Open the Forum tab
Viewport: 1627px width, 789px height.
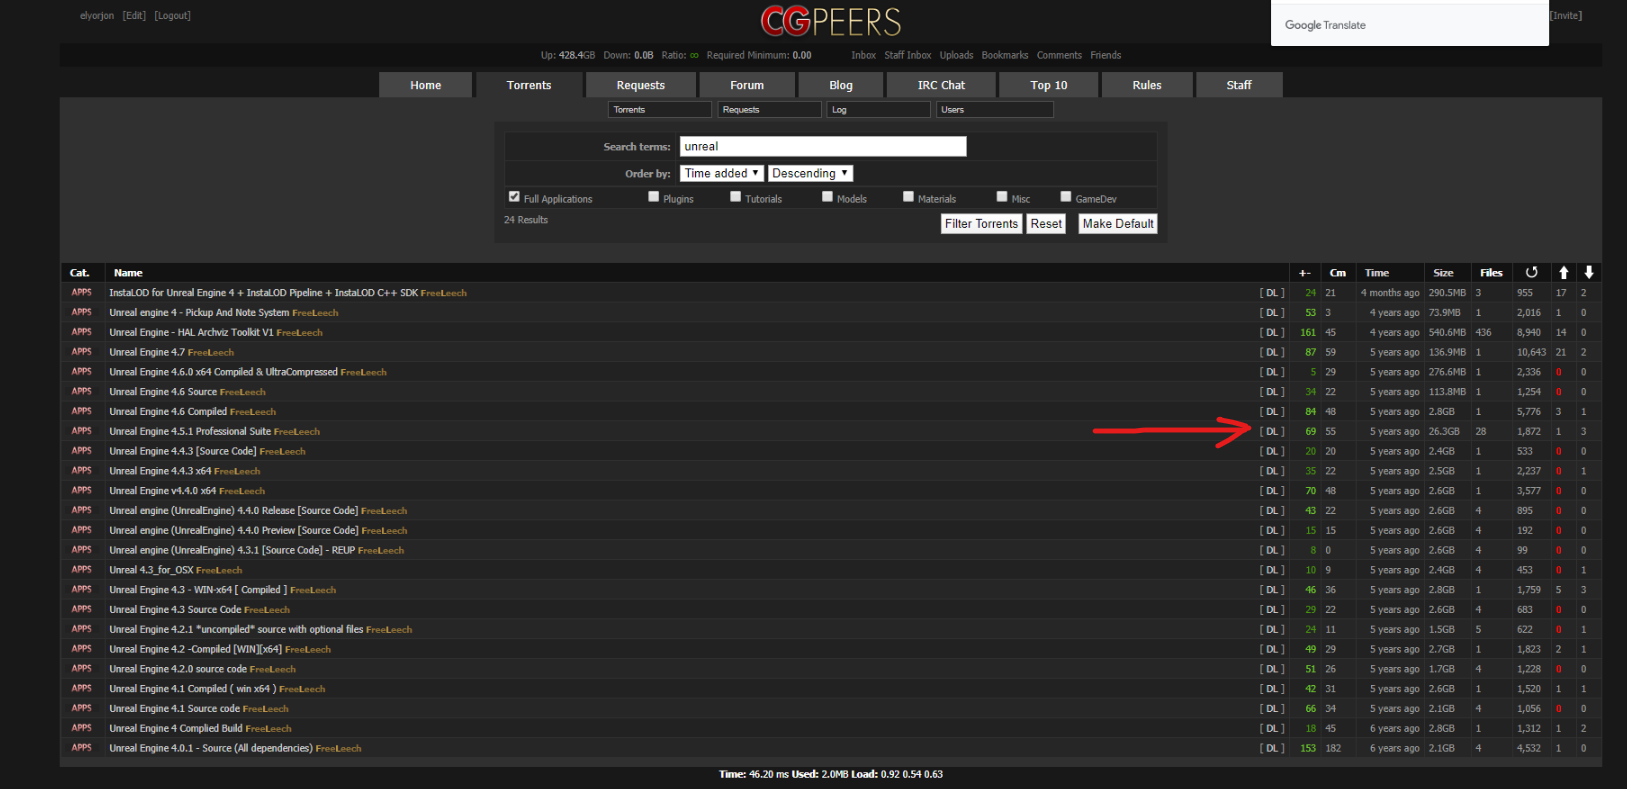pos(747,85)
